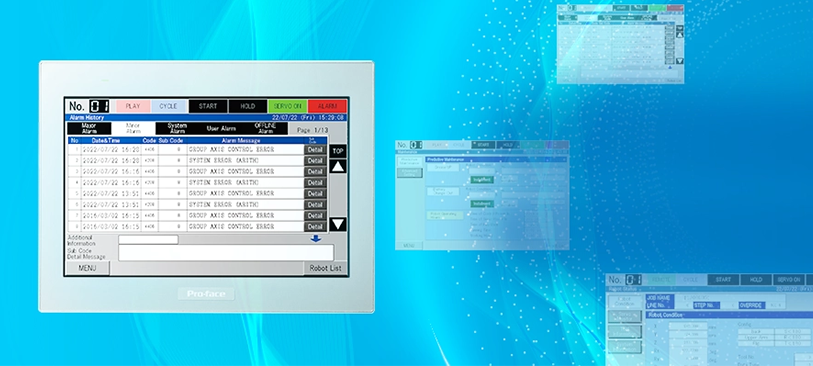813x366 pixels.
Task: Toggle the PLAY mode indicator
Action: coord(133,106)
